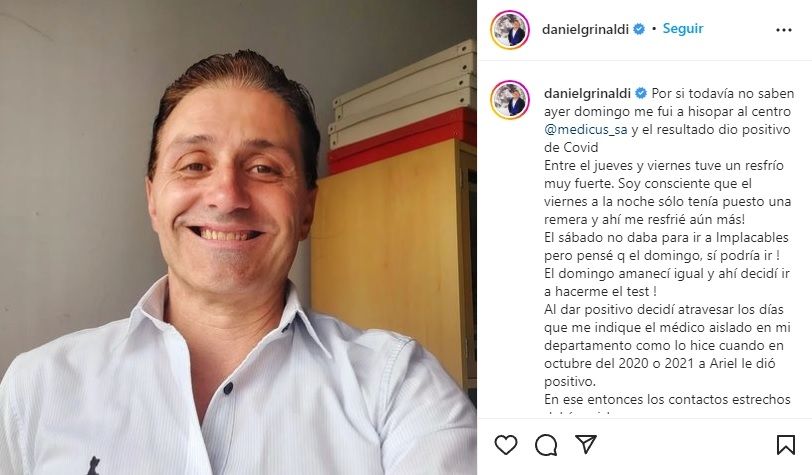Click the wooden cabinet in the photo
This screenshot has height=475, width=812.
click(x=394, y=259)
